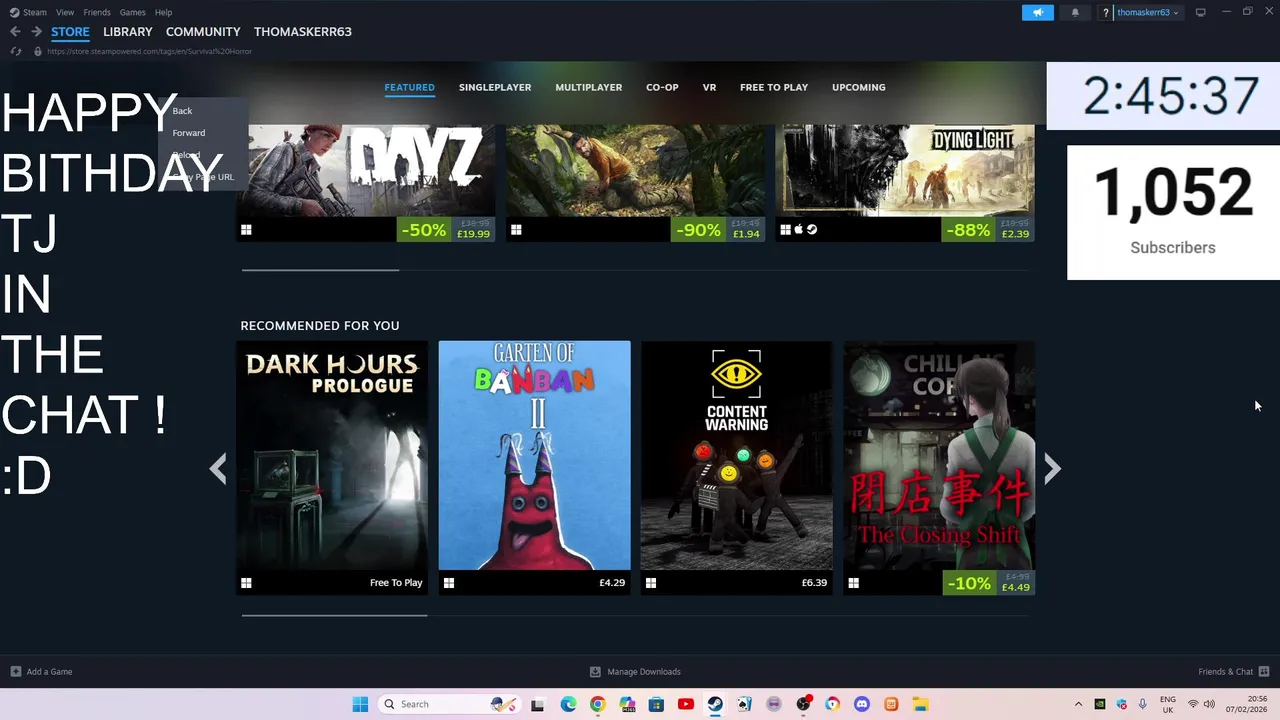Select the CO-OP category tab
This screenshot has height=720, width=1280.
coord(662,87)
